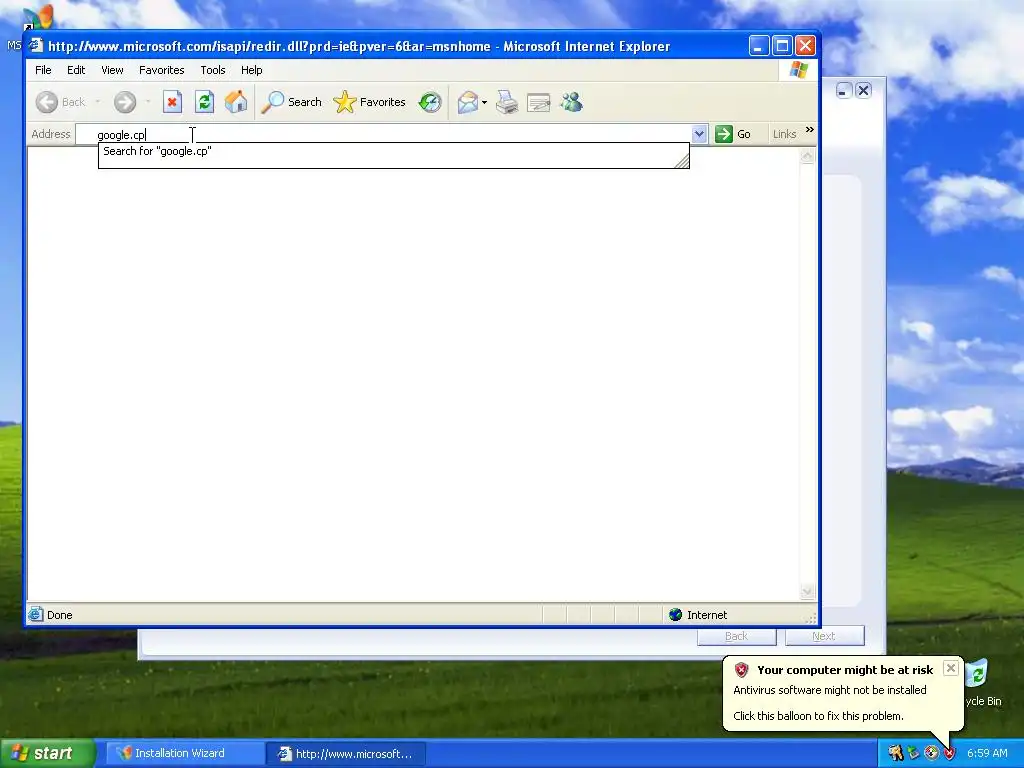Stop page loading with the red X icon
The width and height of the screenshot is (1024, 768).
tap(172, 102)
